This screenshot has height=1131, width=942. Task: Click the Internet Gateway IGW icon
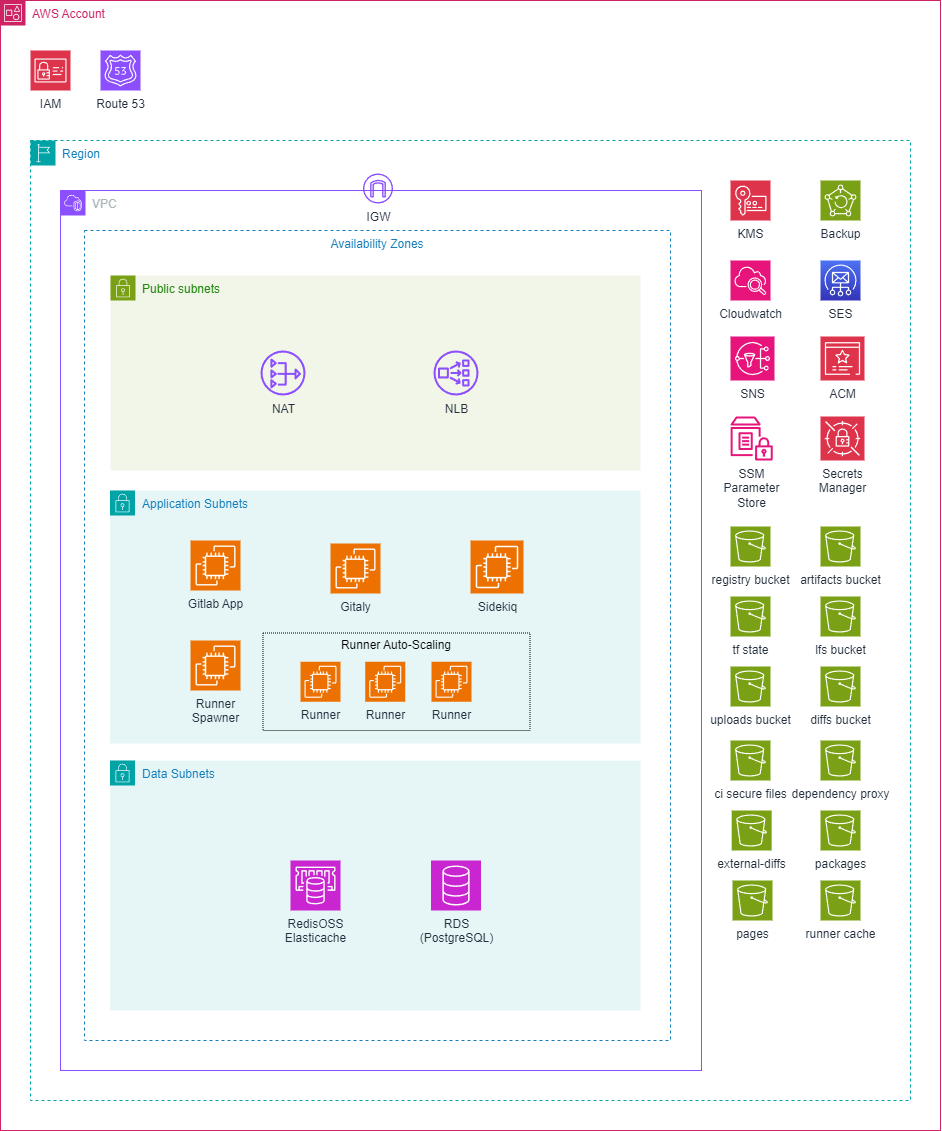pos(378,188)
